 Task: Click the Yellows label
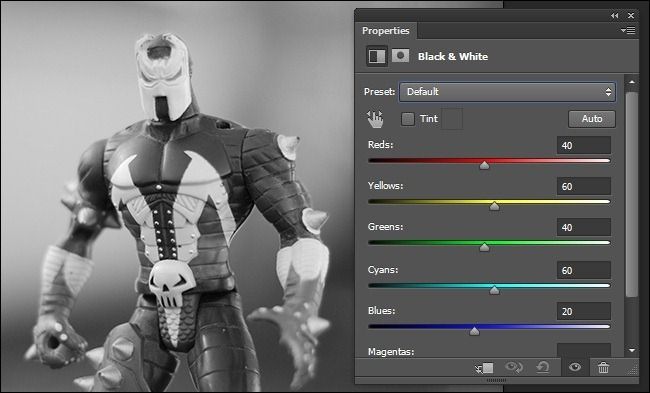click(x=385, y=186)
